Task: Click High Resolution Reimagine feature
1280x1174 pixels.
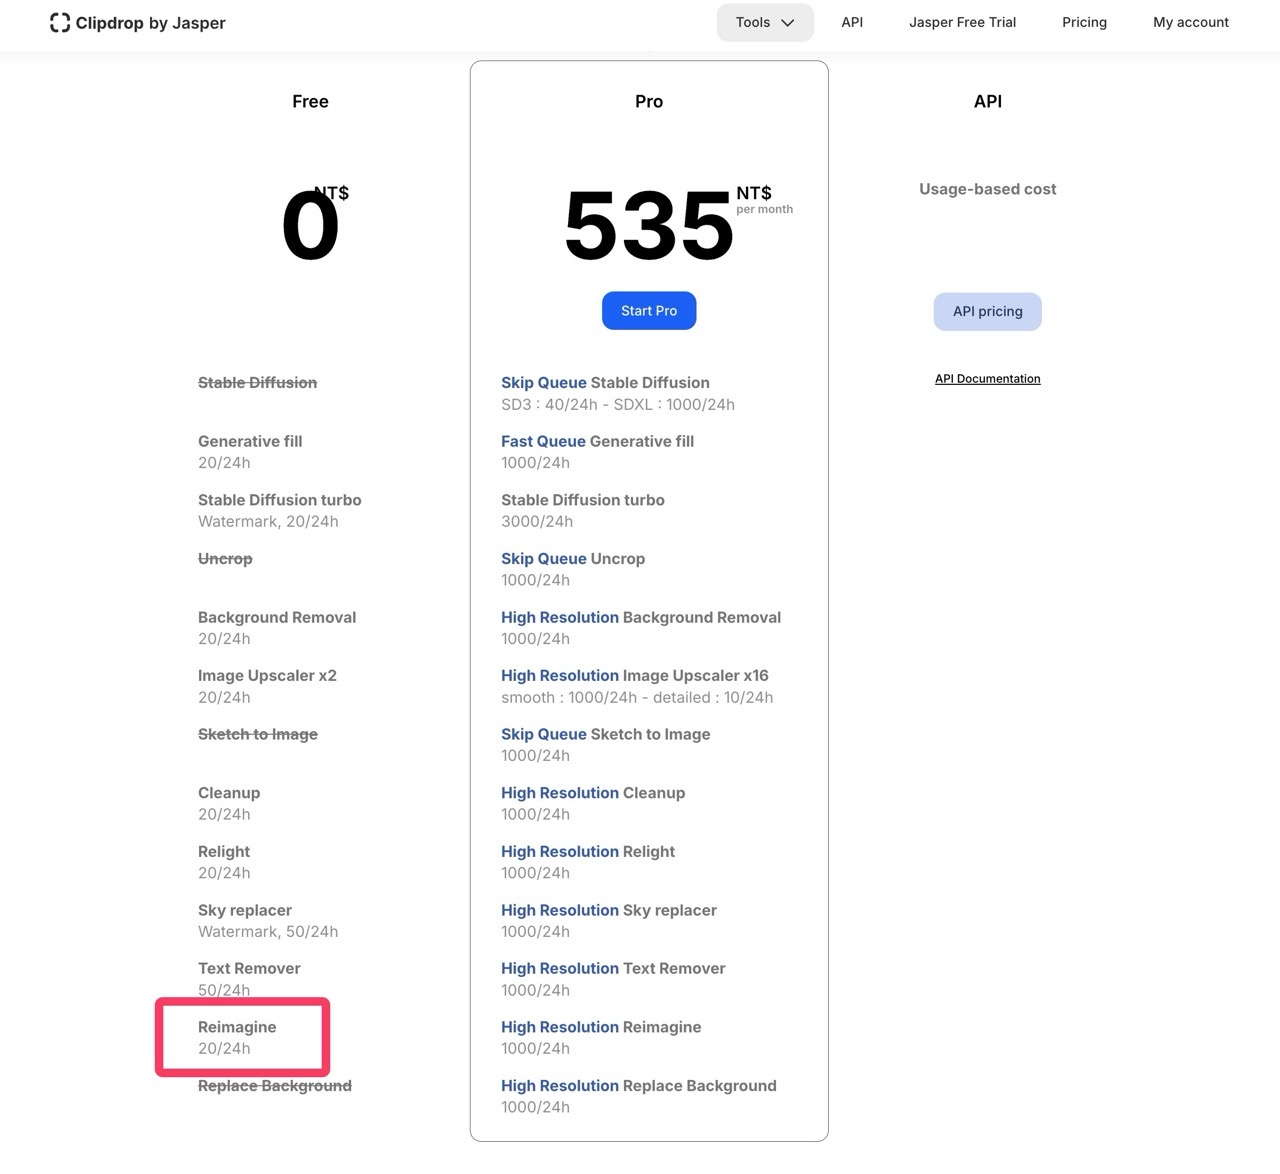Action: (x=601, y=1027)
